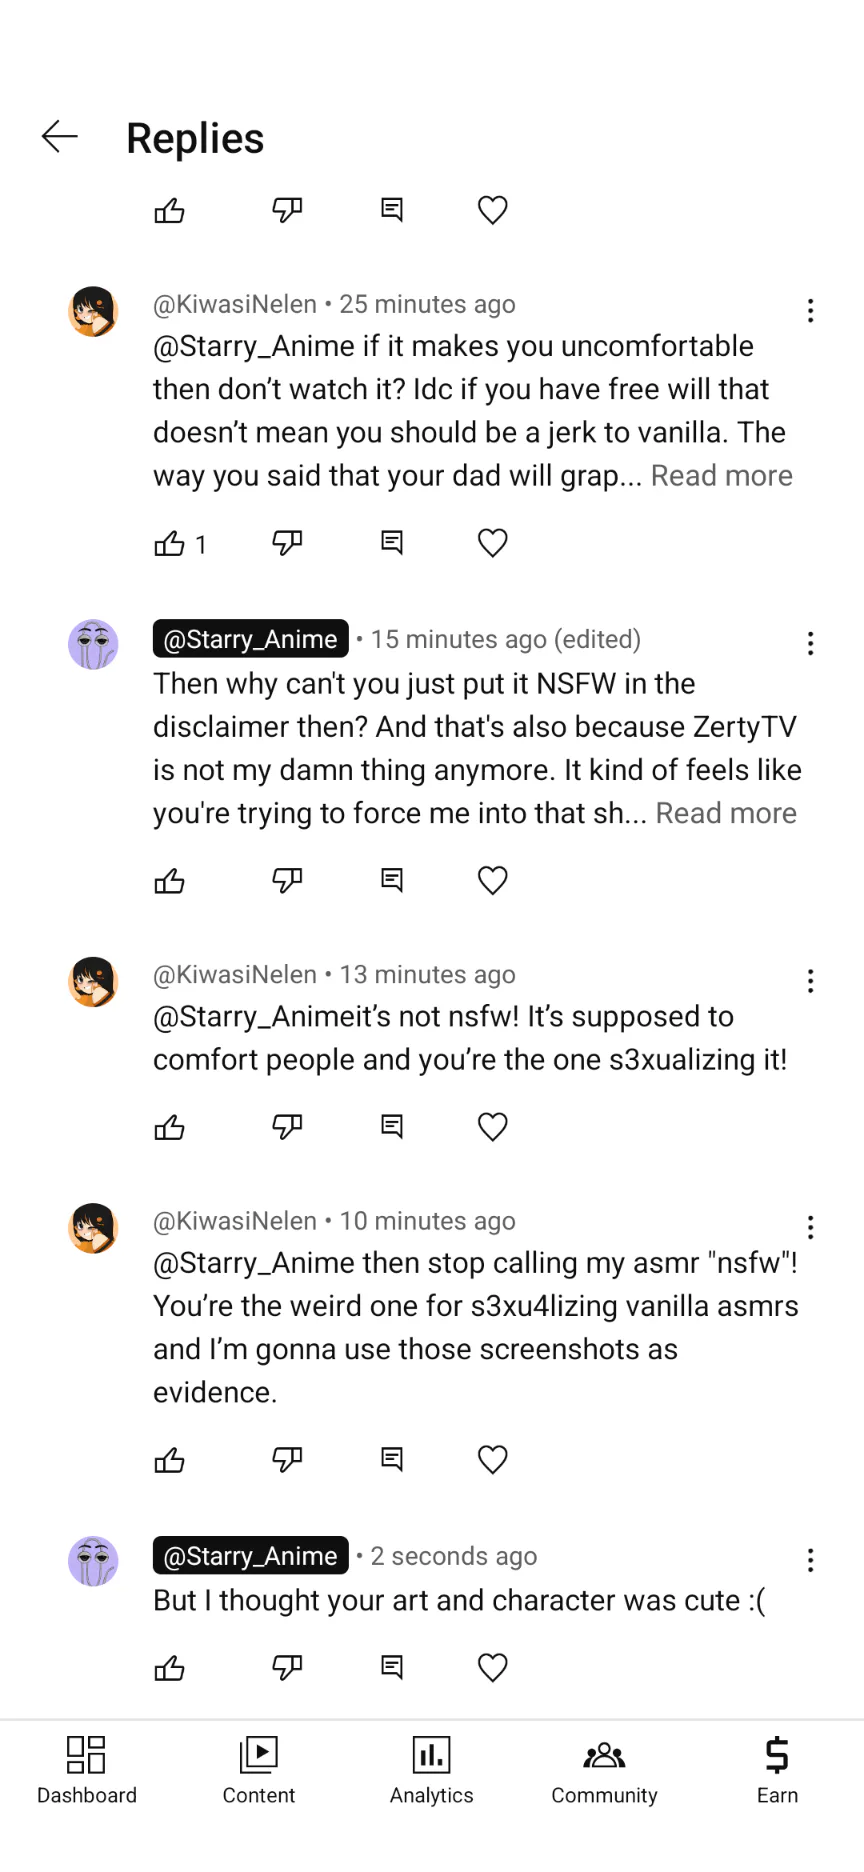Click @Starry_Anime badge on 15 minutes ago comment
The height and width of the screenshot is (1872, 864).
250,639
